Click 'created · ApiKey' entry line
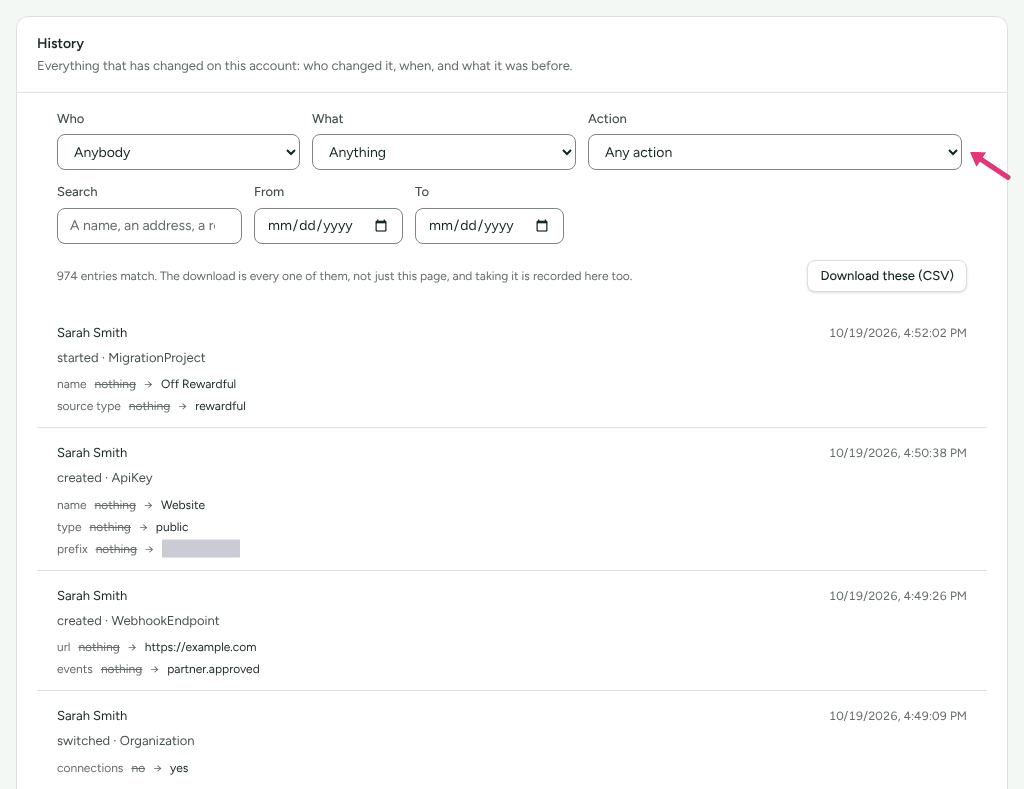This screenshot has height=789, width=1024. click(x=104, y=478)
